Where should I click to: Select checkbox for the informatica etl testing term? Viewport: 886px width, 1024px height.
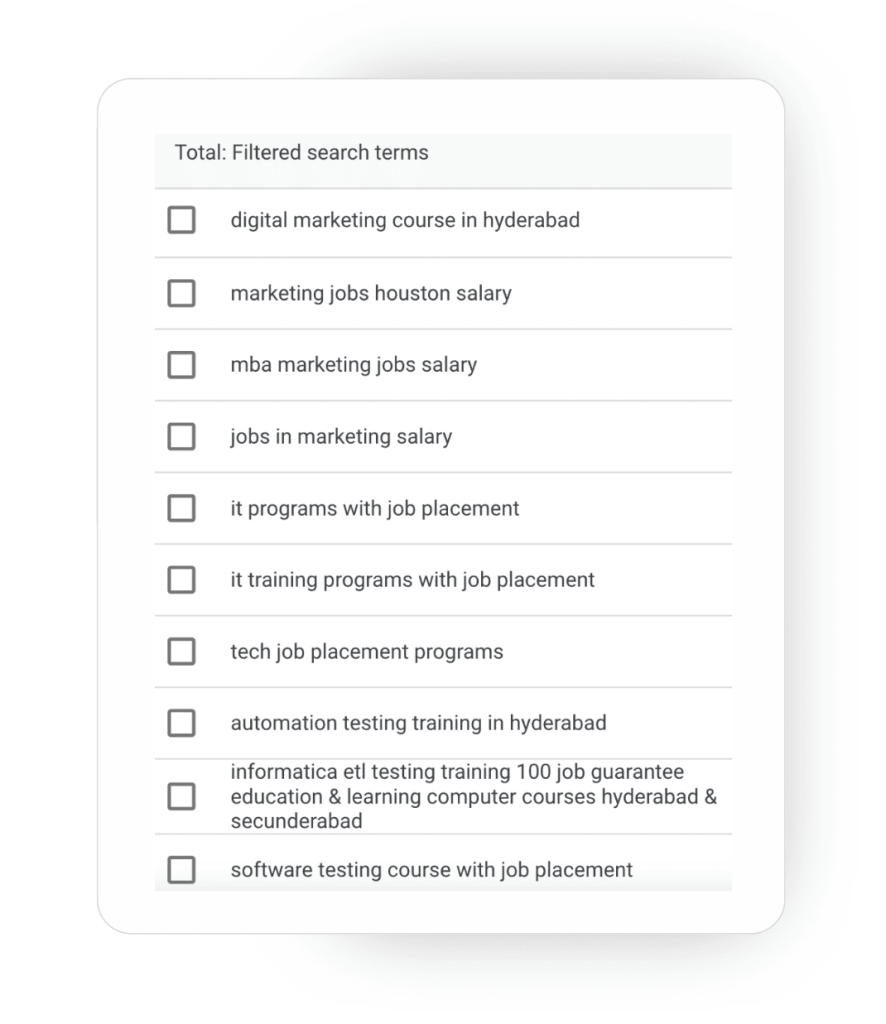pos(181,797)
